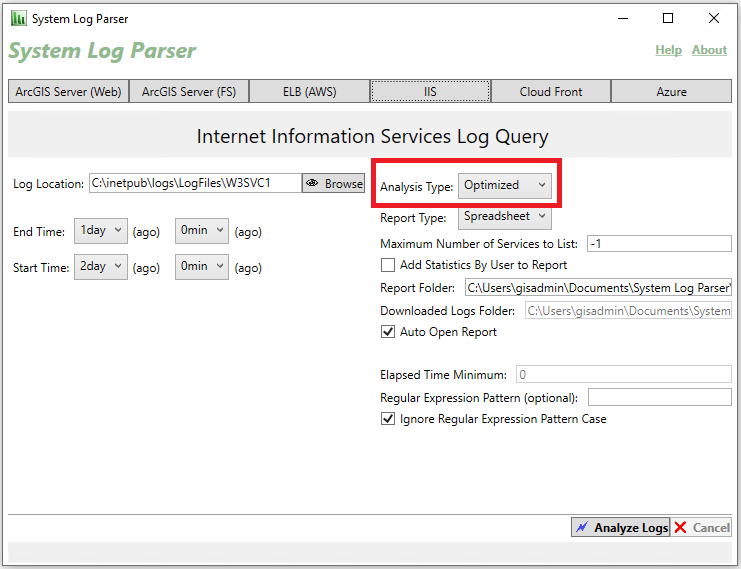Click the eye icon on Browse button

[312, 183]
